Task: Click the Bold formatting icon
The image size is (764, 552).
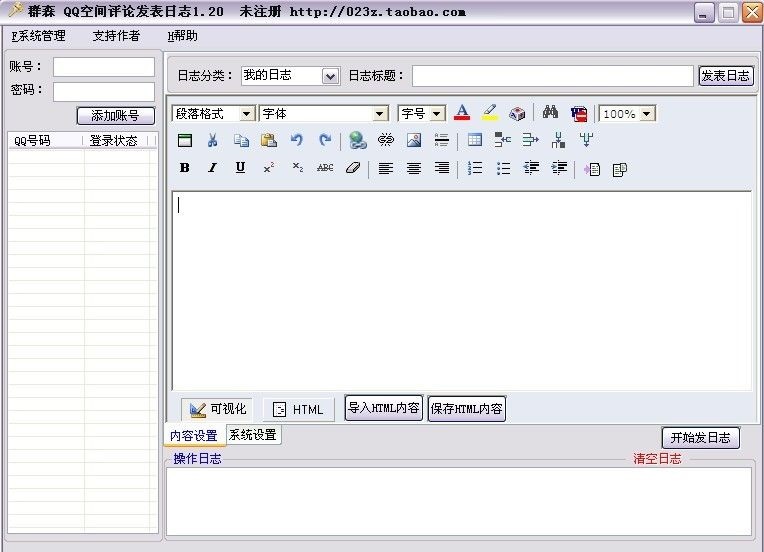Action: (x=185, y=168)
